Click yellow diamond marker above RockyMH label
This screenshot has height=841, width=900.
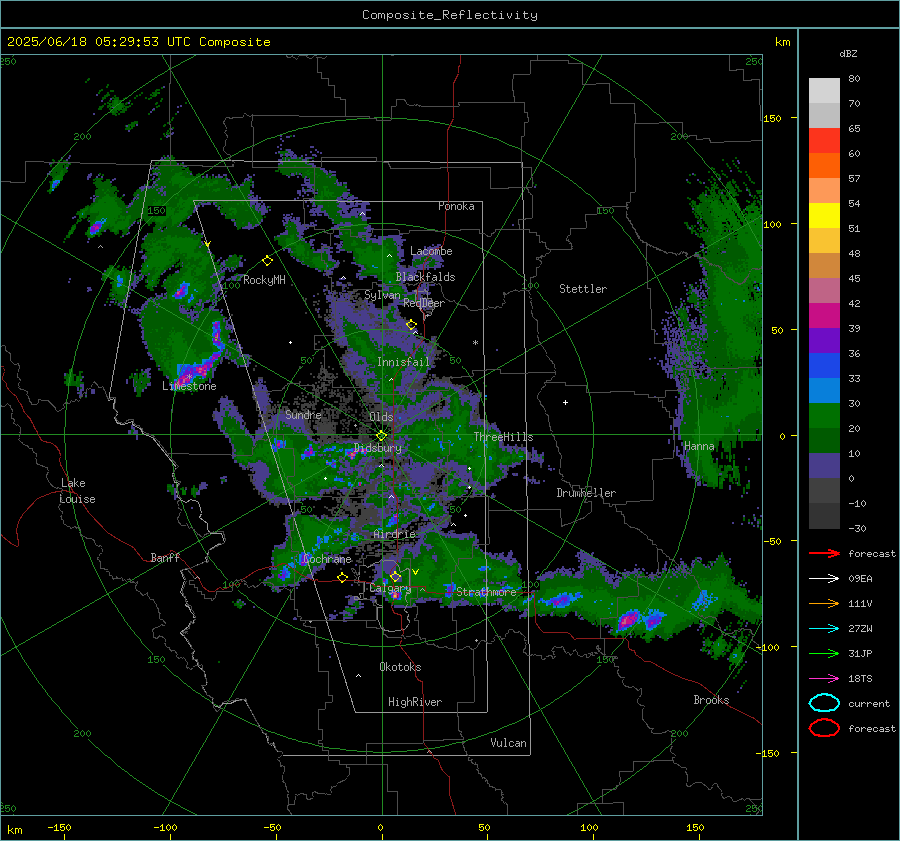(267, 261)
